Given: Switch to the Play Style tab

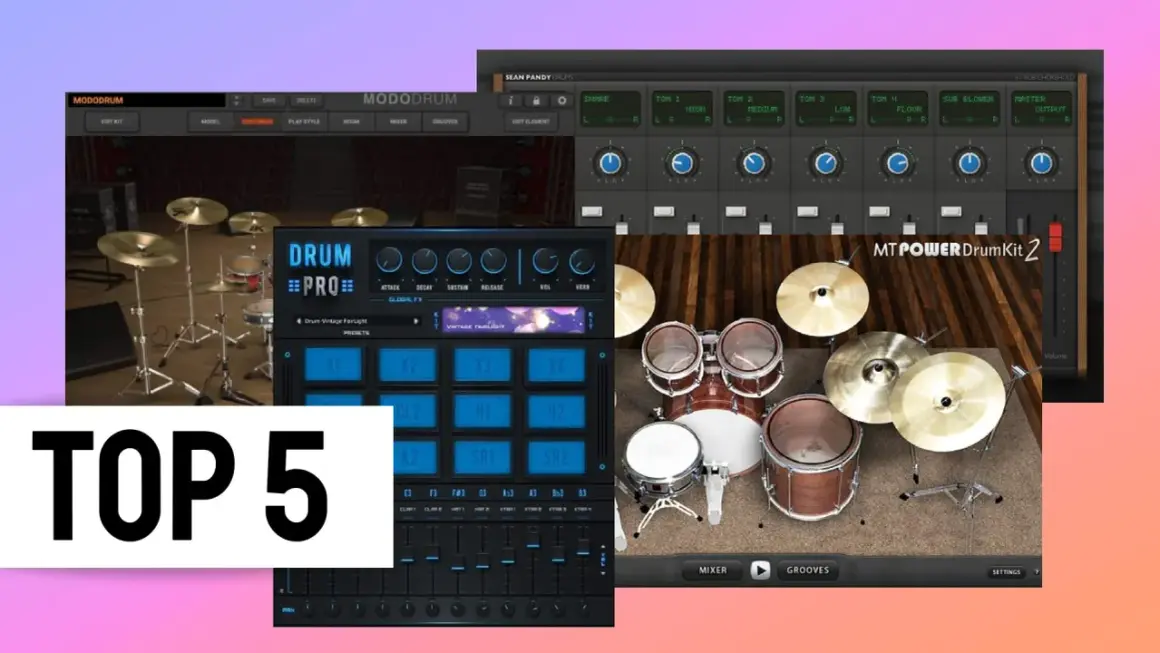Looking at the screenshot, I should [304, 121].
